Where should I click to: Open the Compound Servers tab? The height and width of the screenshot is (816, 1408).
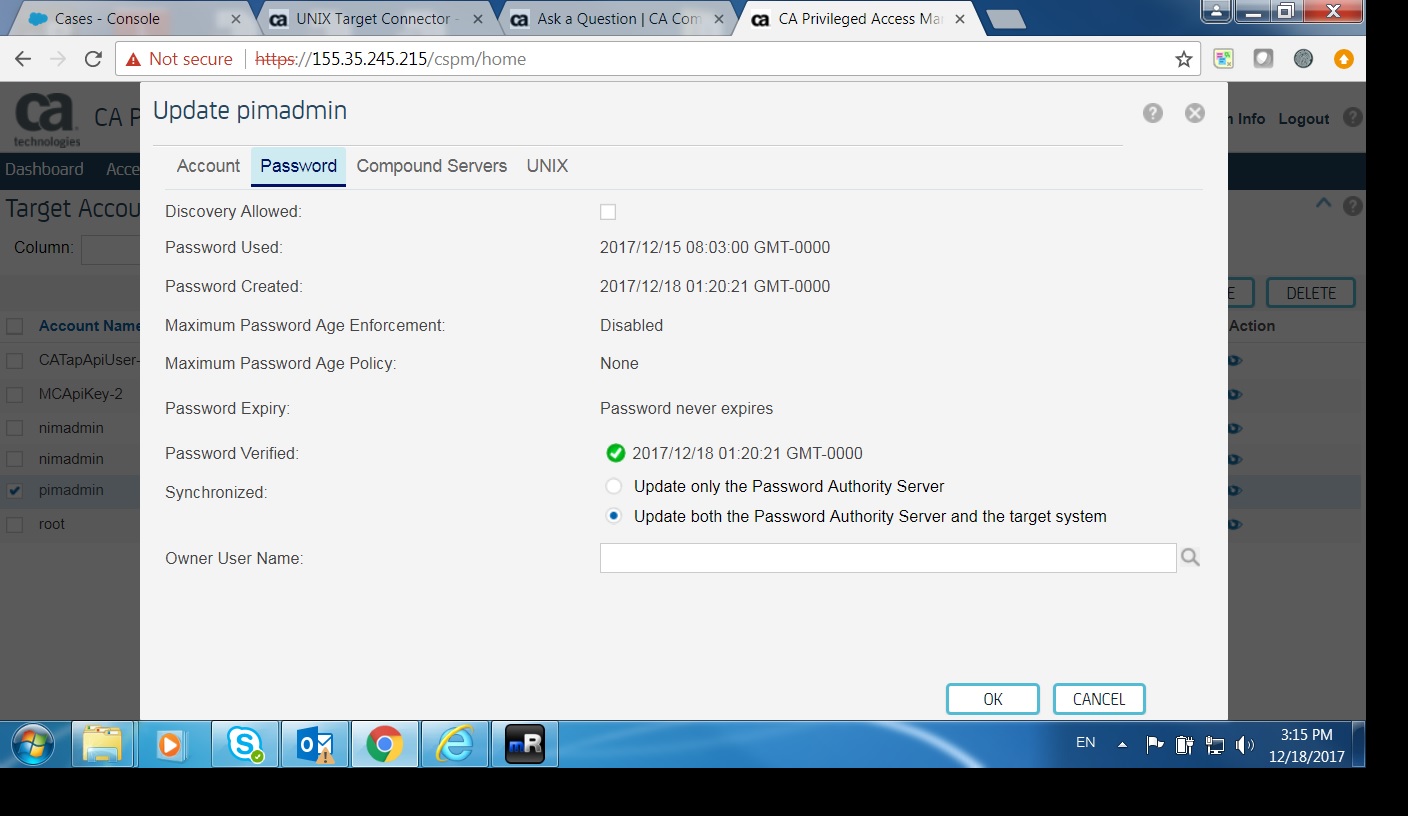(432, 166)
